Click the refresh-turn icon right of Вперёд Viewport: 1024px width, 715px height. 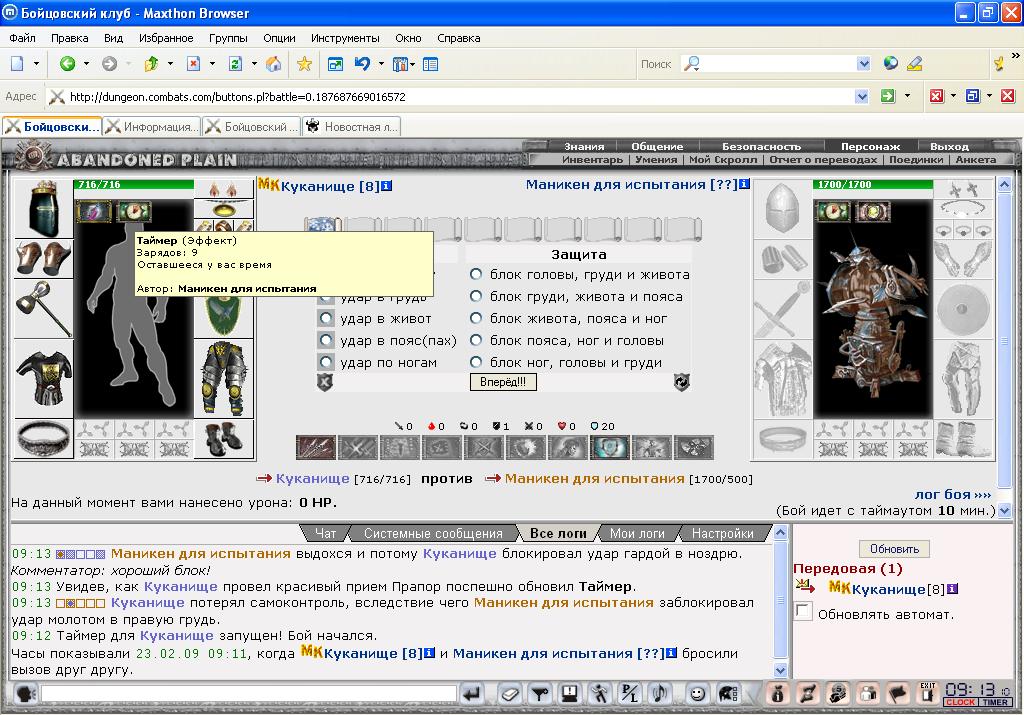[682, 382]
